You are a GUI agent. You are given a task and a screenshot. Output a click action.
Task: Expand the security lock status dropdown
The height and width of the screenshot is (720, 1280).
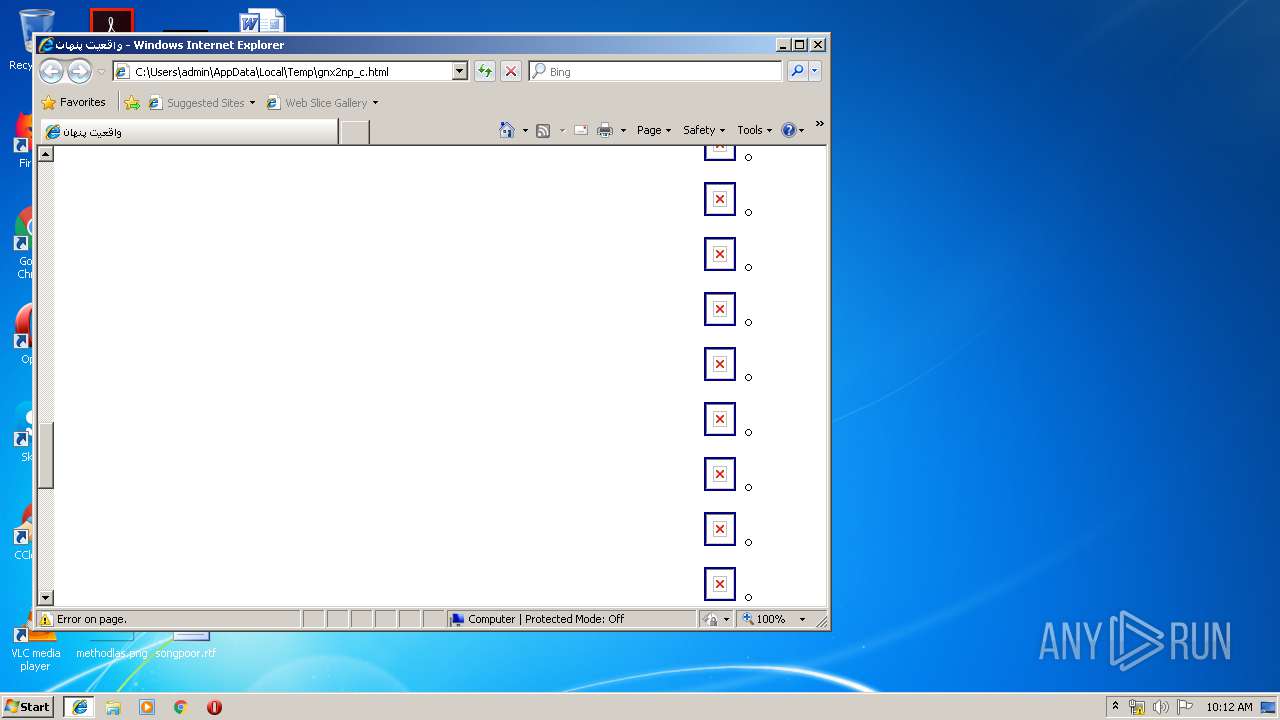pyautogui.click(x=727, y=619)
